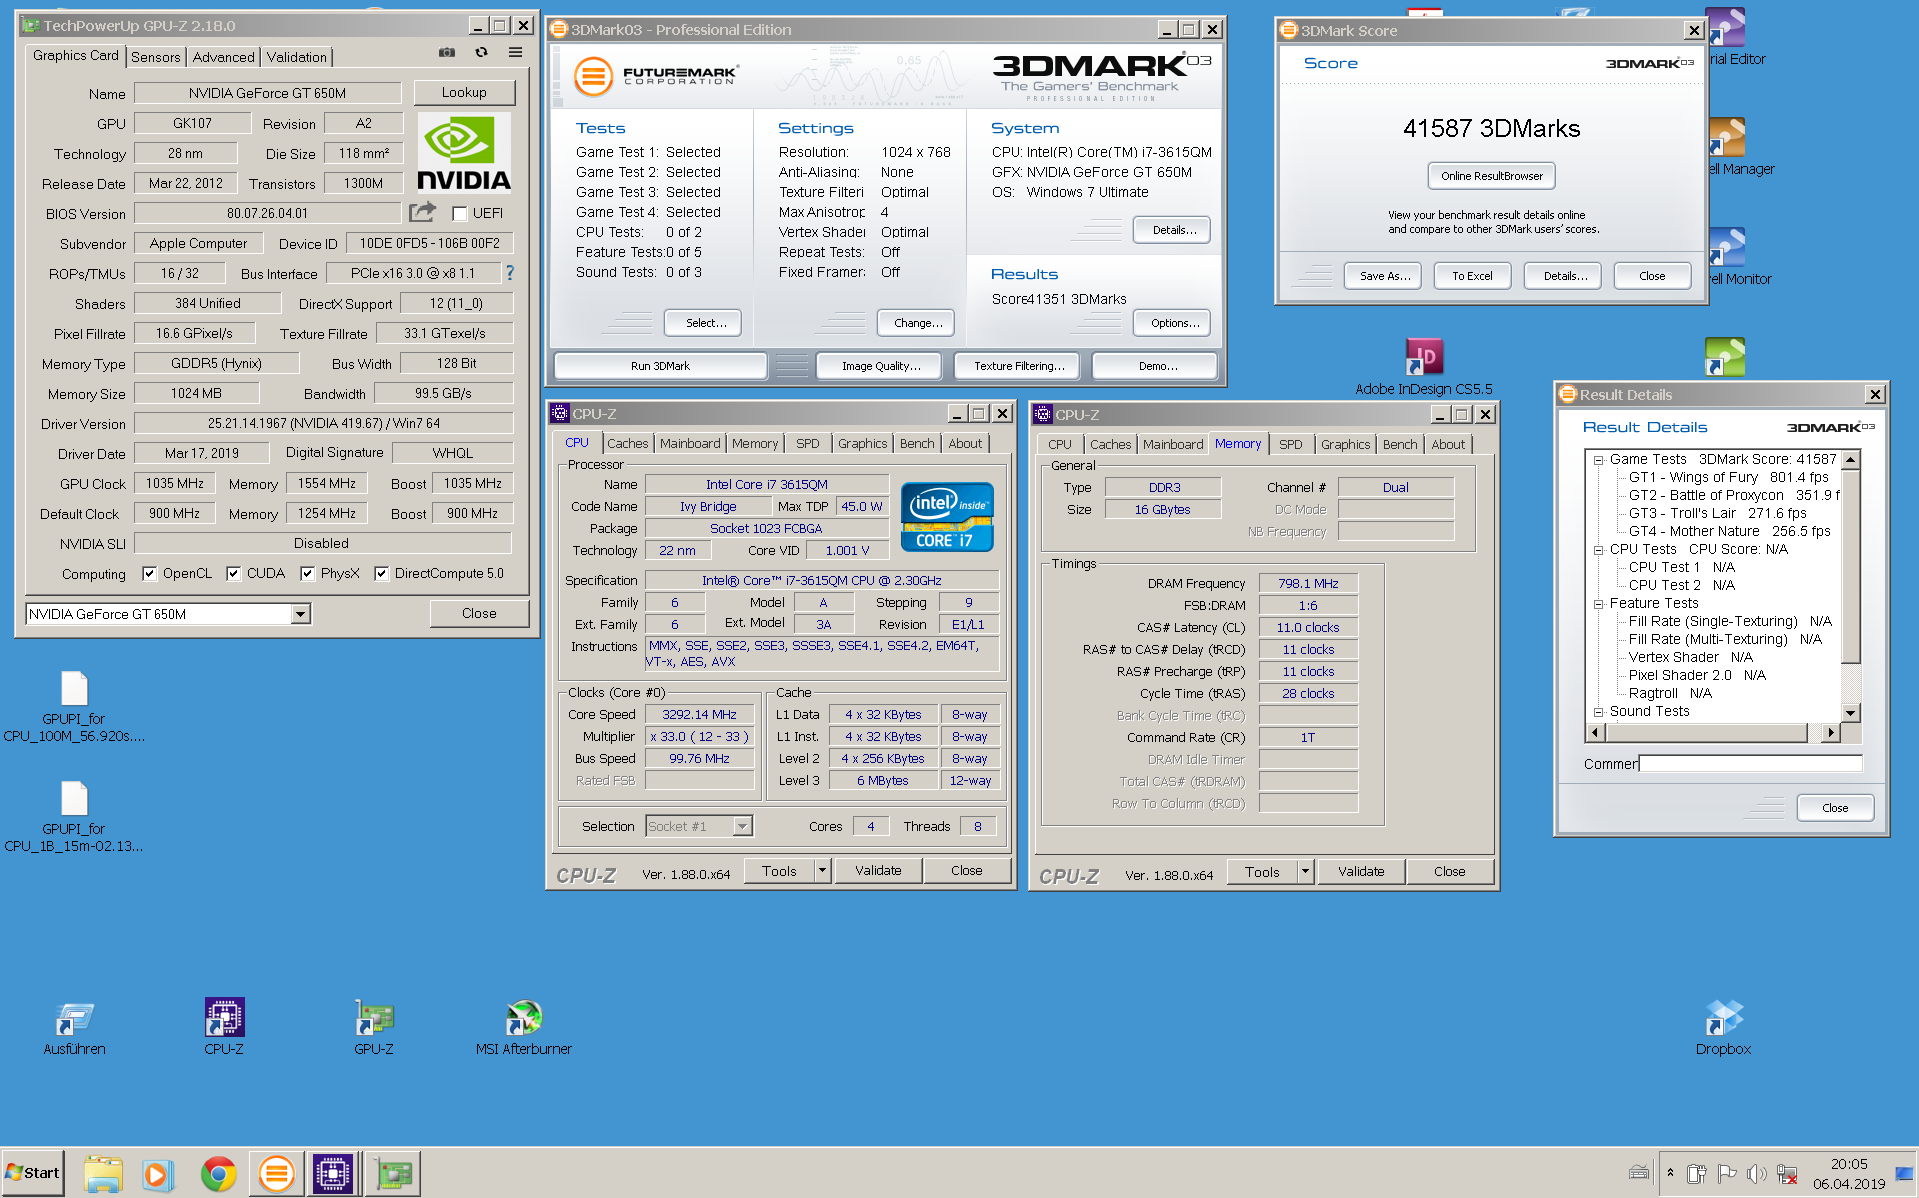Click the Comment input field
This screenshot has height=1198, width=1919.
(x=1750, y=764)
